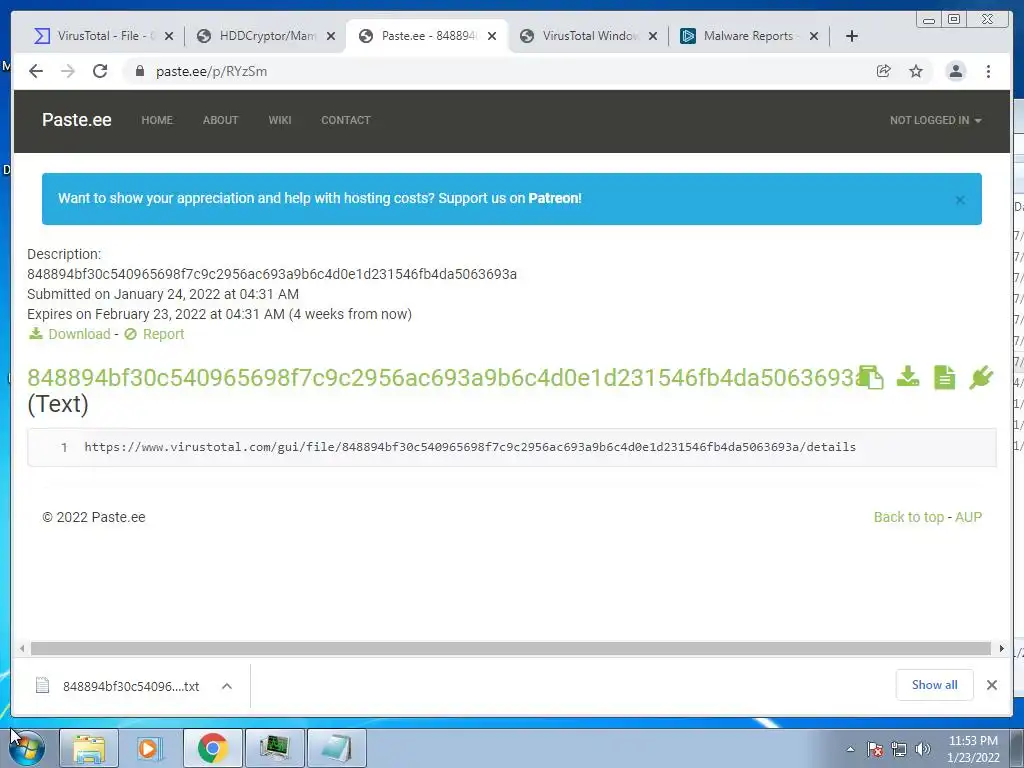Download the paste with the green download icon
The height and width of the screenshot is (768, 1024).
pyautogui.click(x=908, y=377)
